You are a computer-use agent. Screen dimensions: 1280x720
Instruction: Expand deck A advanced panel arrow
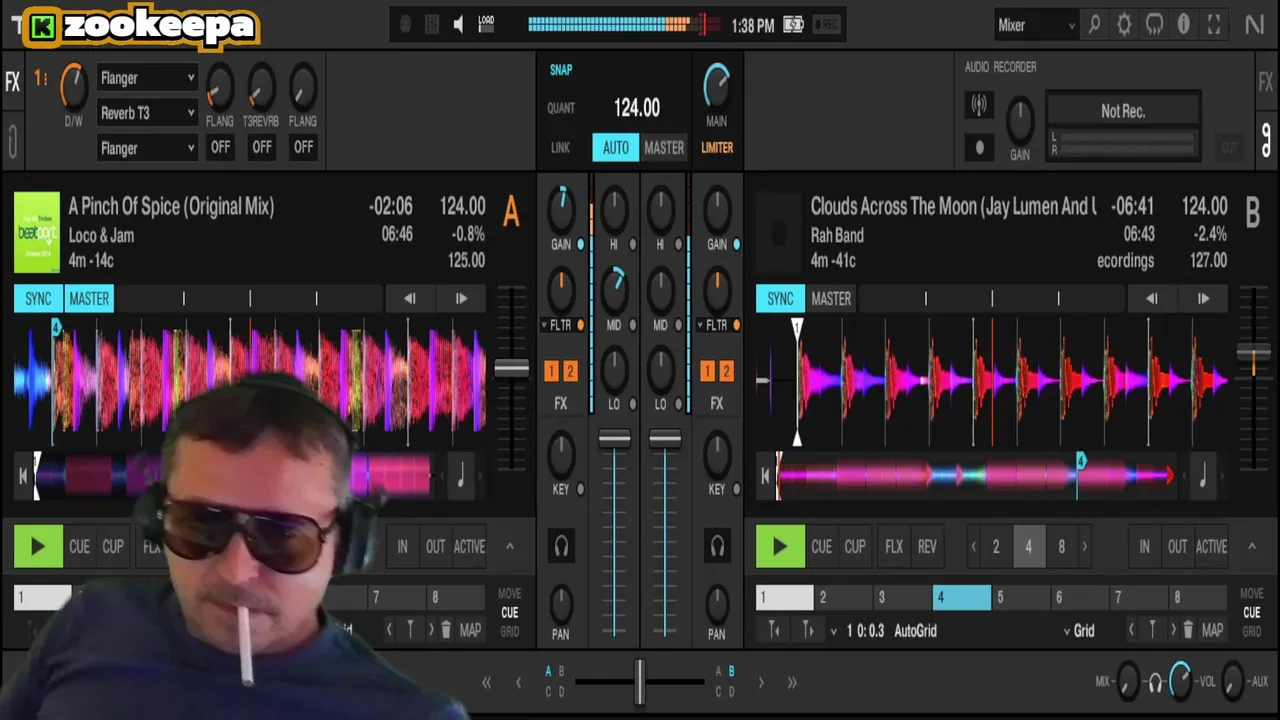(x=509, y=546)
